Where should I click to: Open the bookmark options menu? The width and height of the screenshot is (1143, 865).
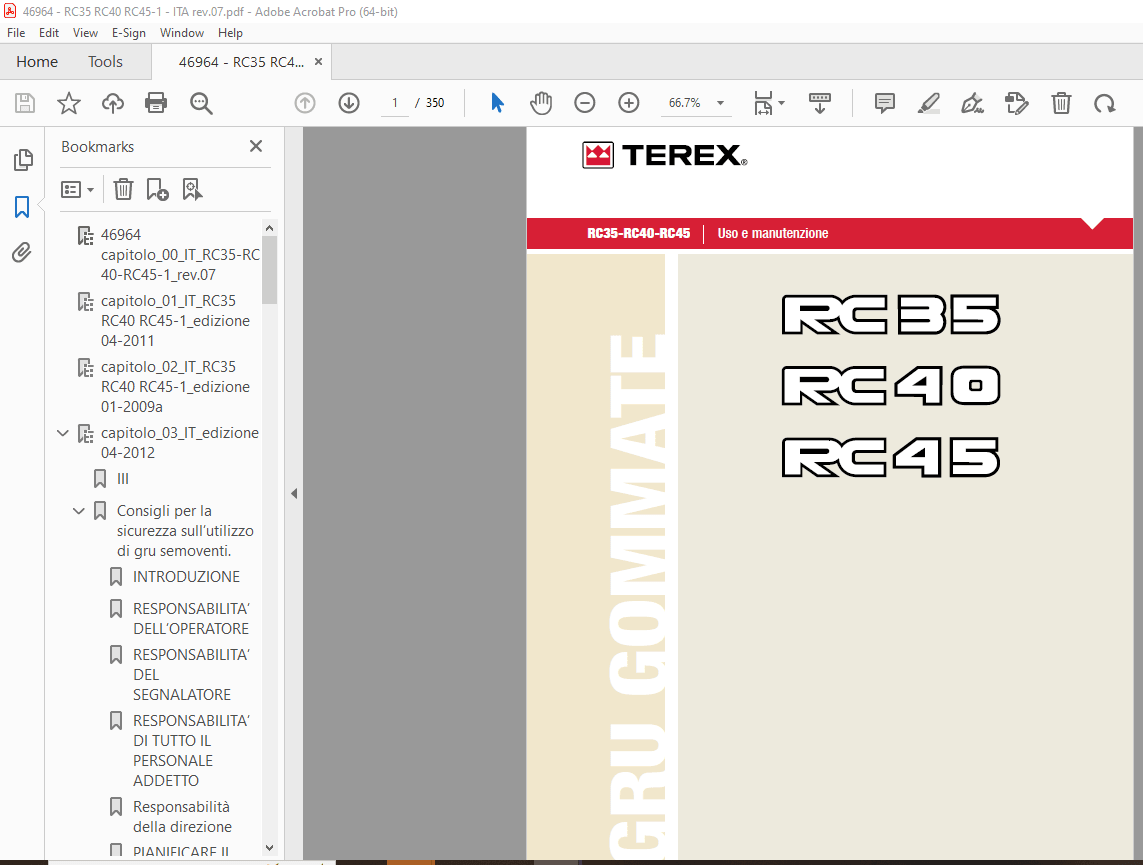point(77,188)
